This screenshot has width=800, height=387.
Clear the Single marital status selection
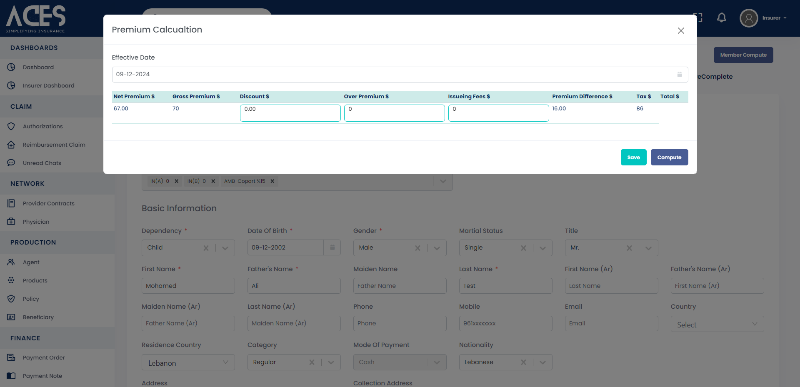tap(523, 248)
